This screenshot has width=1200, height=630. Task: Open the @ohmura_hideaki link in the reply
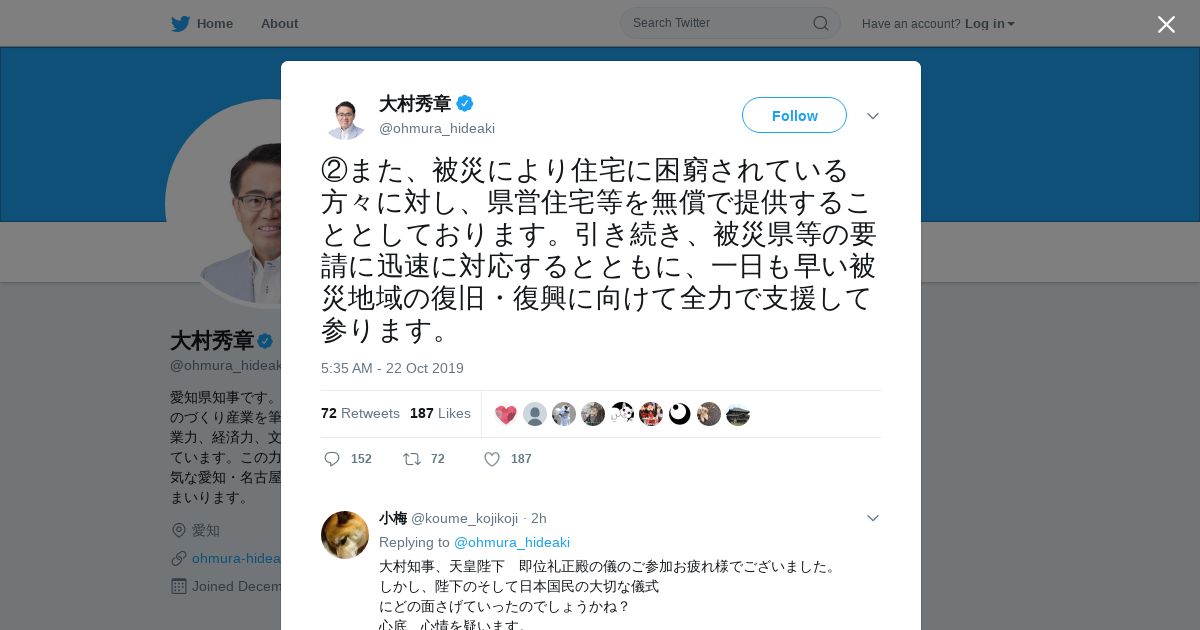point(512,542)
